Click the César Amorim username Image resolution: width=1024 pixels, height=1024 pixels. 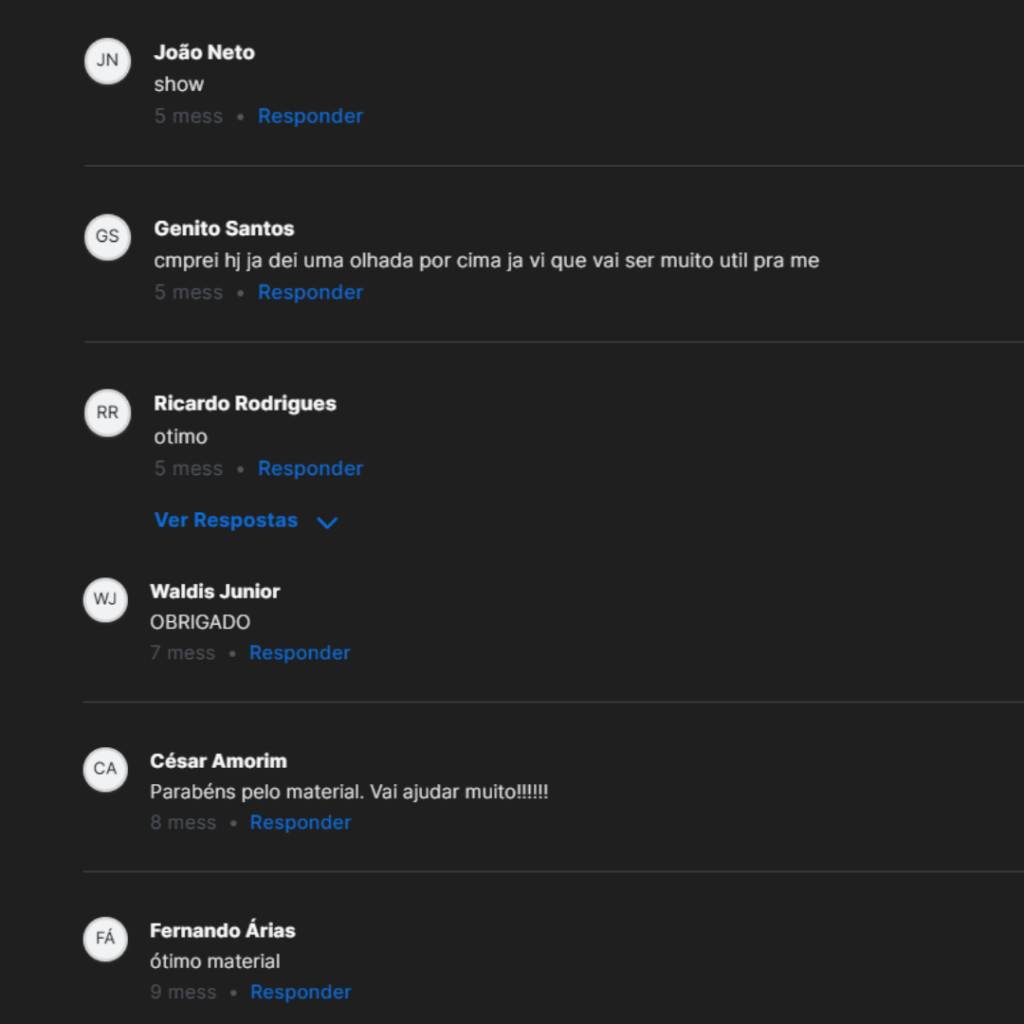218,761
